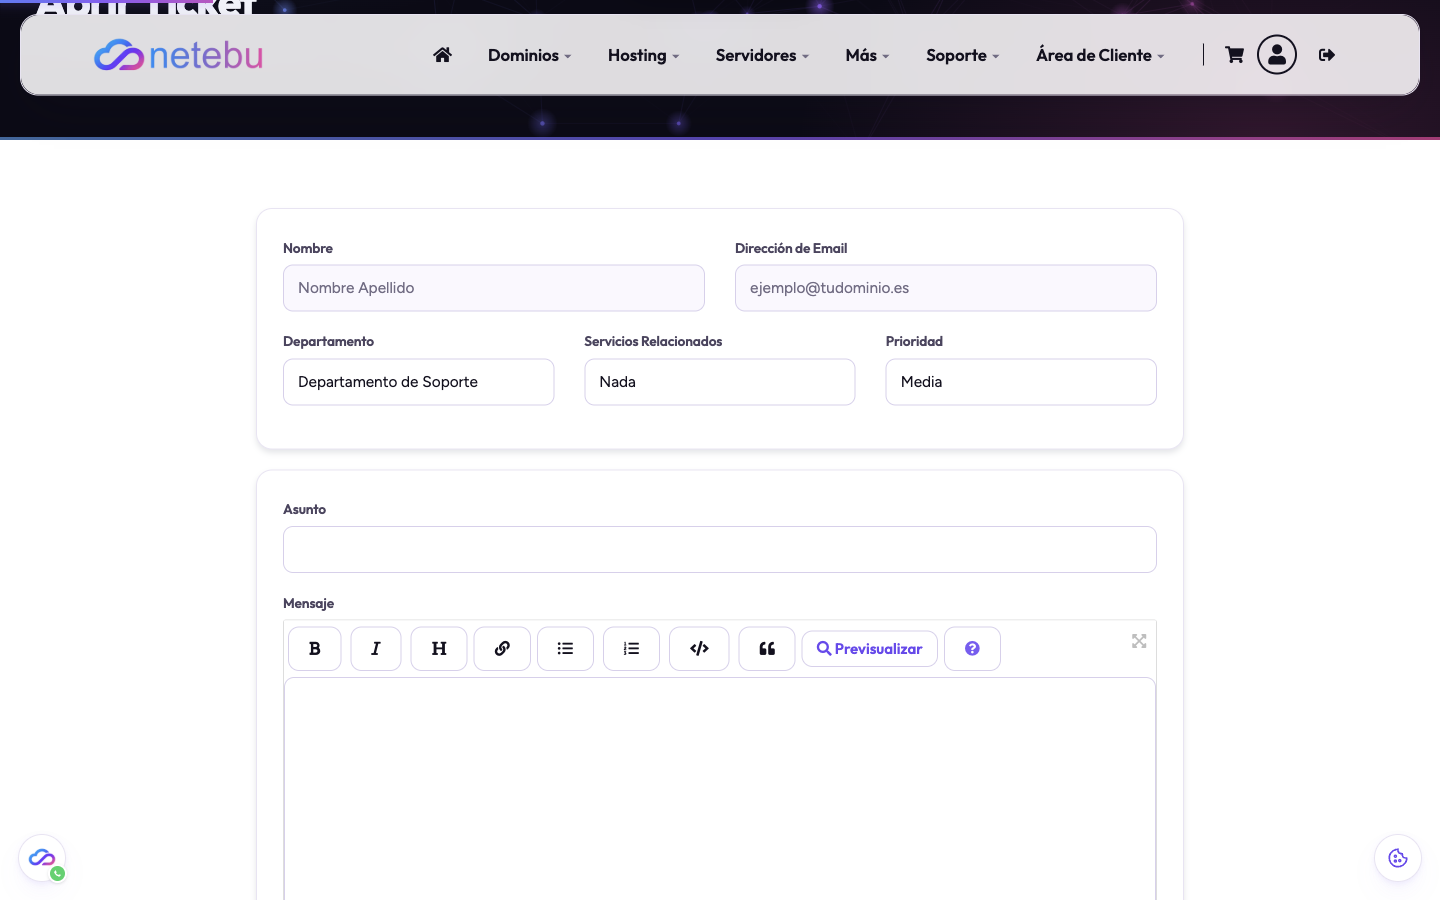Insert a code block

(699, 649)
